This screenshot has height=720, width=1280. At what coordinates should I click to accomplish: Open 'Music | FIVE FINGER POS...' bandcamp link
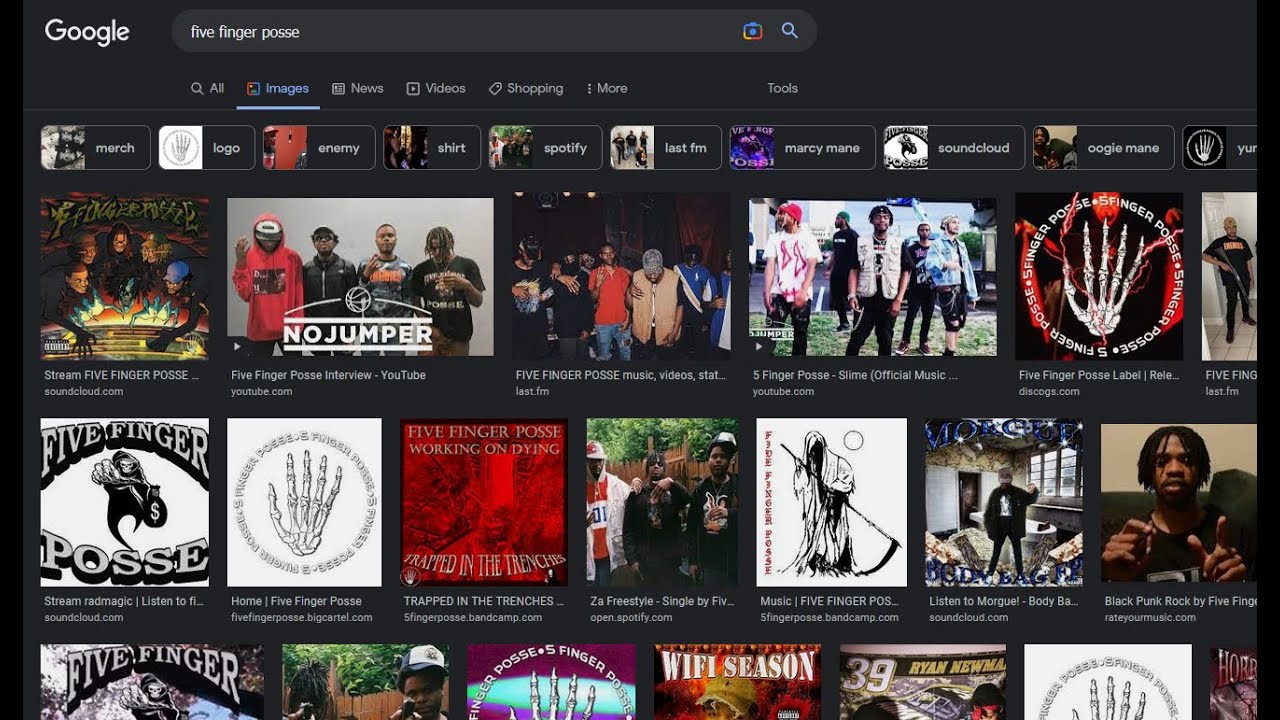tap(829, 601)
